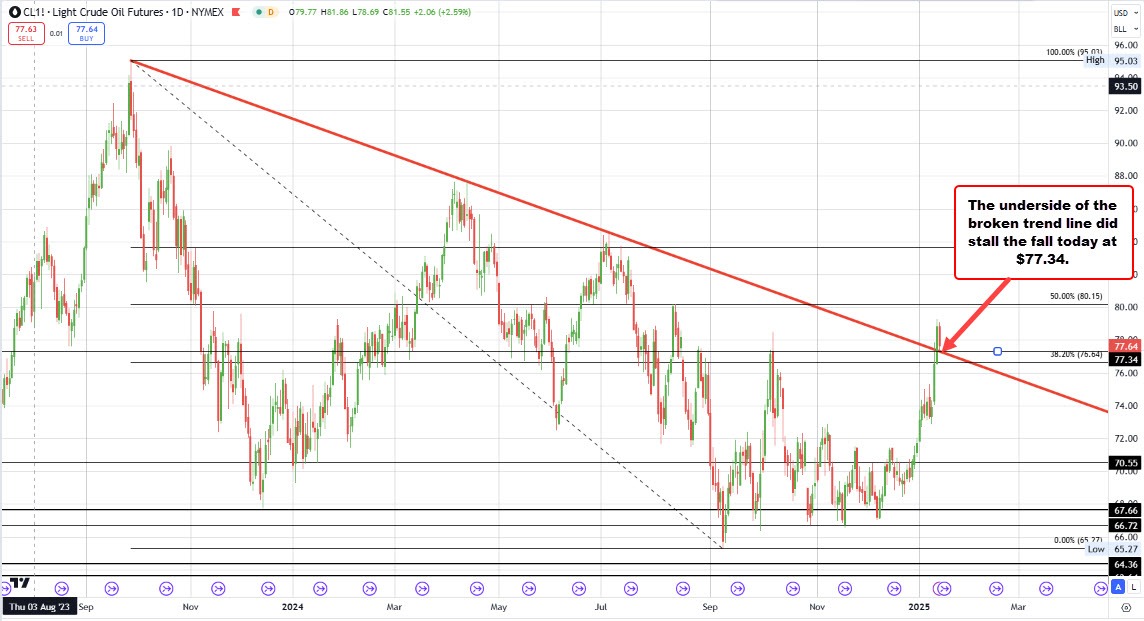Viewport: 1144px width, 621px height.
Task: Click the High 95.03 price label
Action: [1112, 61]
